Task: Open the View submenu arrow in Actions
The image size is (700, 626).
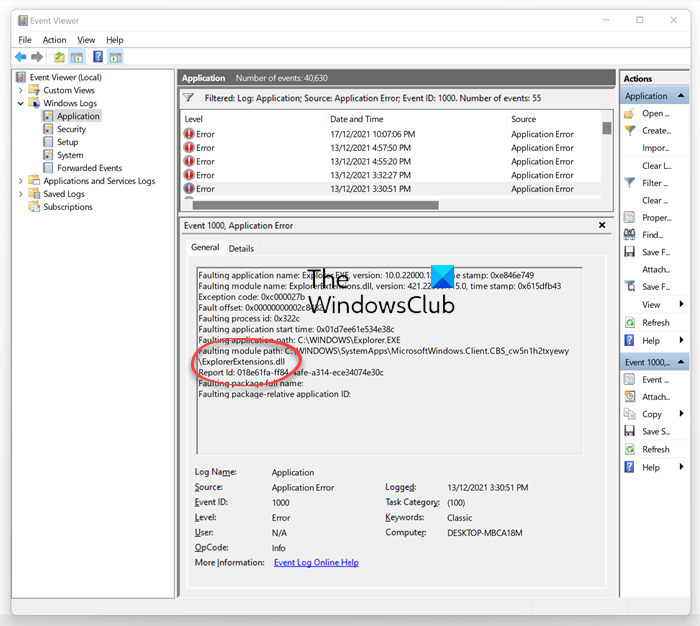Action: point(681,304)
